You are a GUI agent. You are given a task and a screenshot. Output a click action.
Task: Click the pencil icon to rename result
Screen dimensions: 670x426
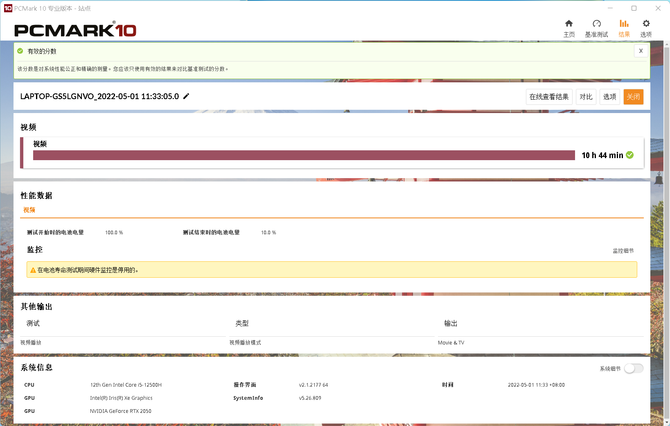(186, 96)
